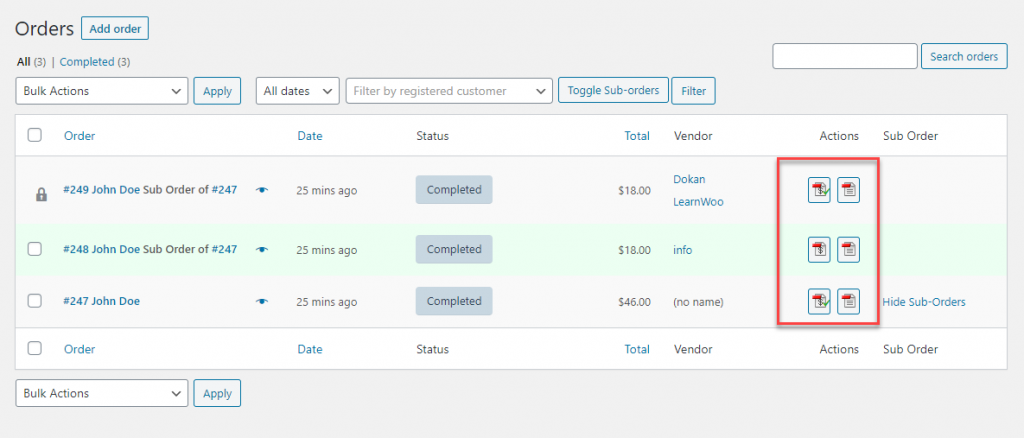Screen dimensions: 1024x438
Task: Open PDF invoice for order #249
Action: 819,191
